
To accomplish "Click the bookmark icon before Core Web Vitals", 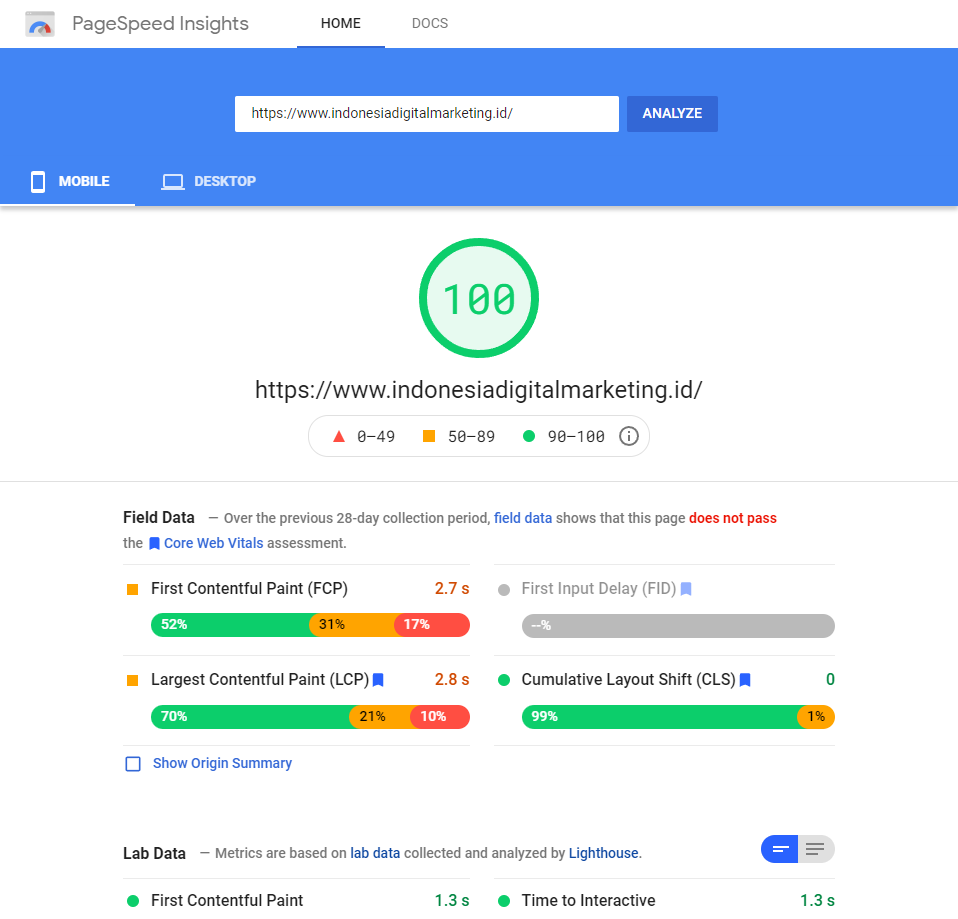I will [x=154, y=544].
